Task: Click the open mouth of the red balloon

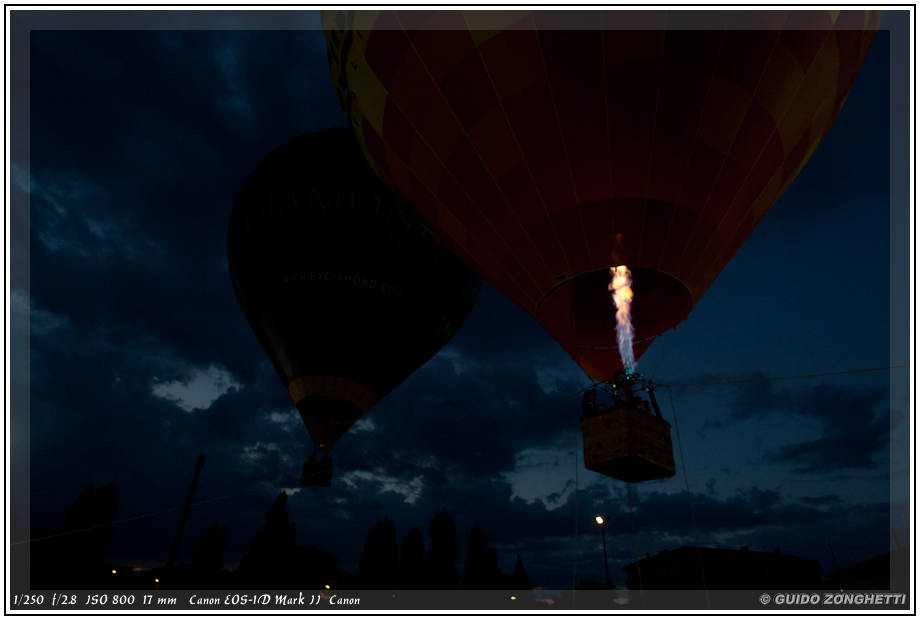Action: tap(614, 300)
